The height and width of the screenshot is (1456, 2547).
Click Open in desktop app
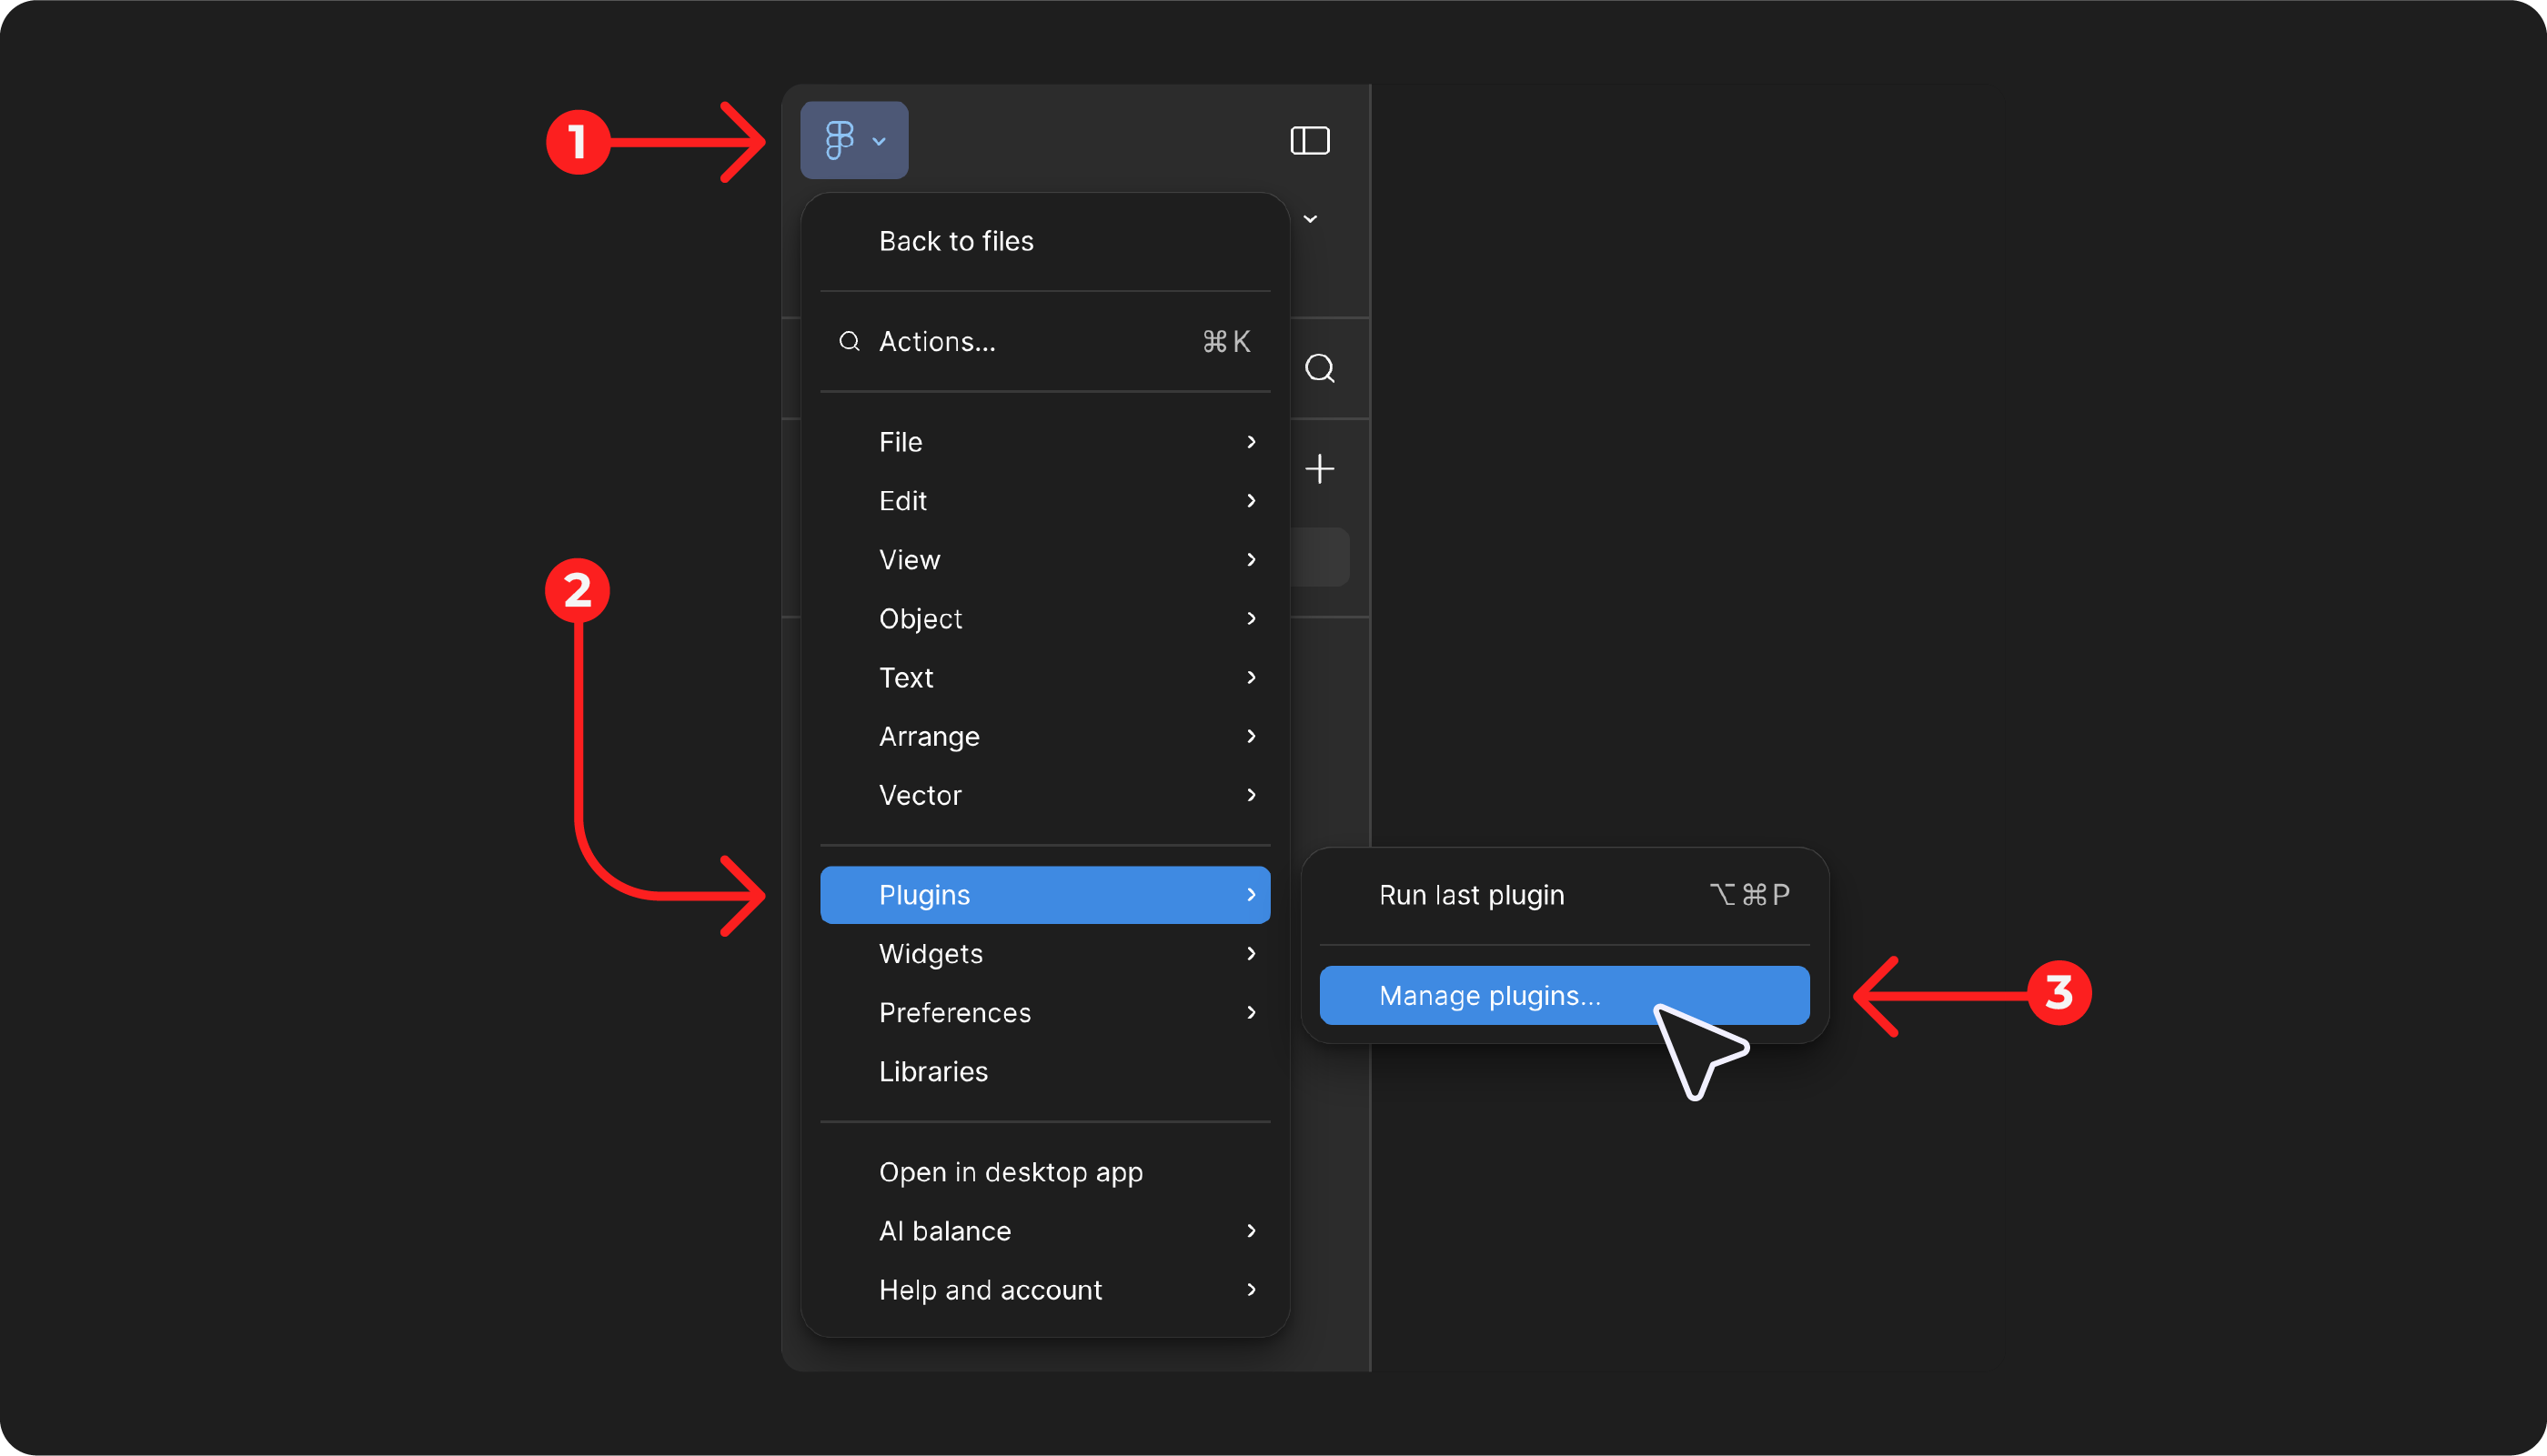[1010, 1172]
